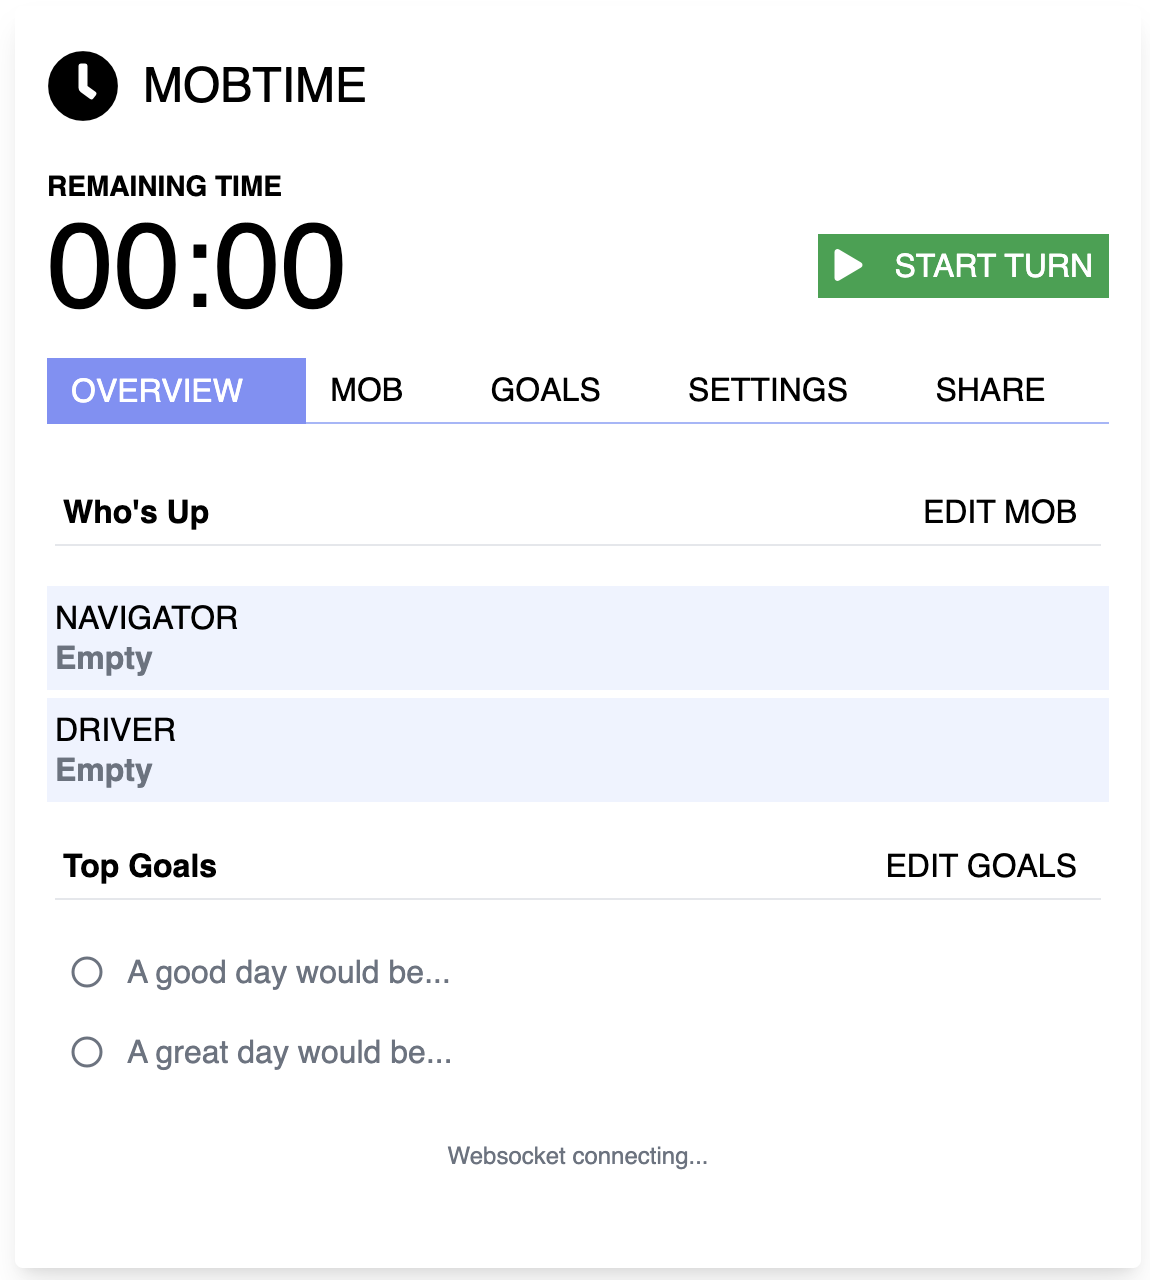Click the play triangle on Start Turn
The image size is (1150, 1280).
point(848,266)
